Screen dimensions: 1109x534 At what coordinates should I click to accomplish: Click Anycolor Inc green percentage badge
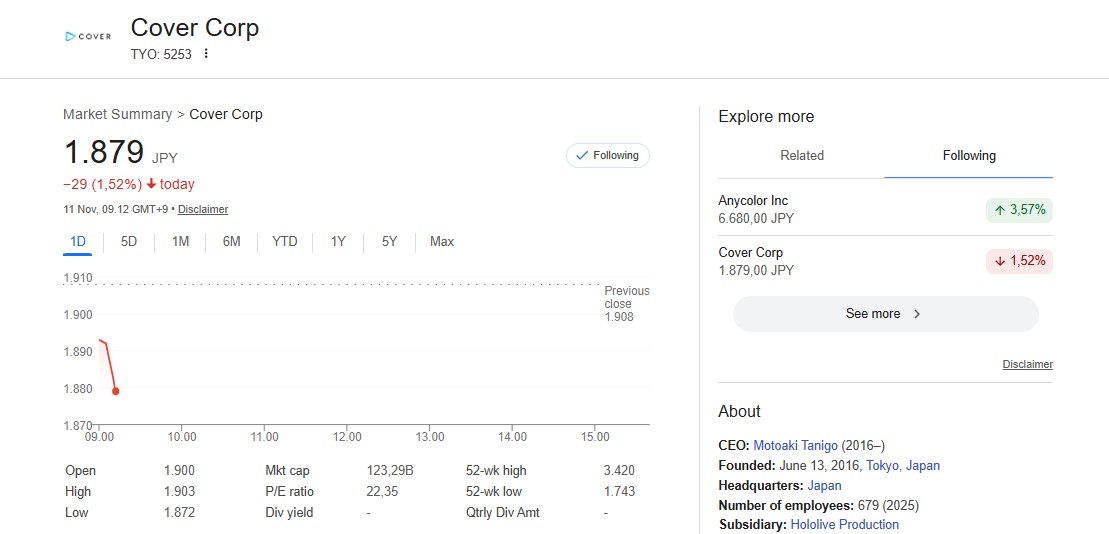[1019, 210]
